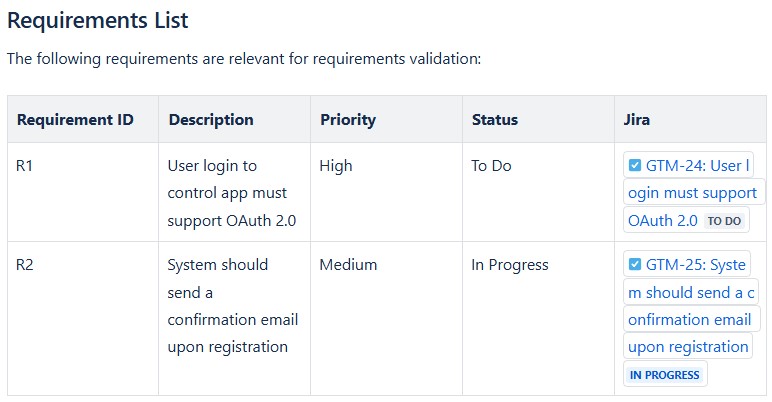
Task: Select the Jira column header
Action: 637,120
